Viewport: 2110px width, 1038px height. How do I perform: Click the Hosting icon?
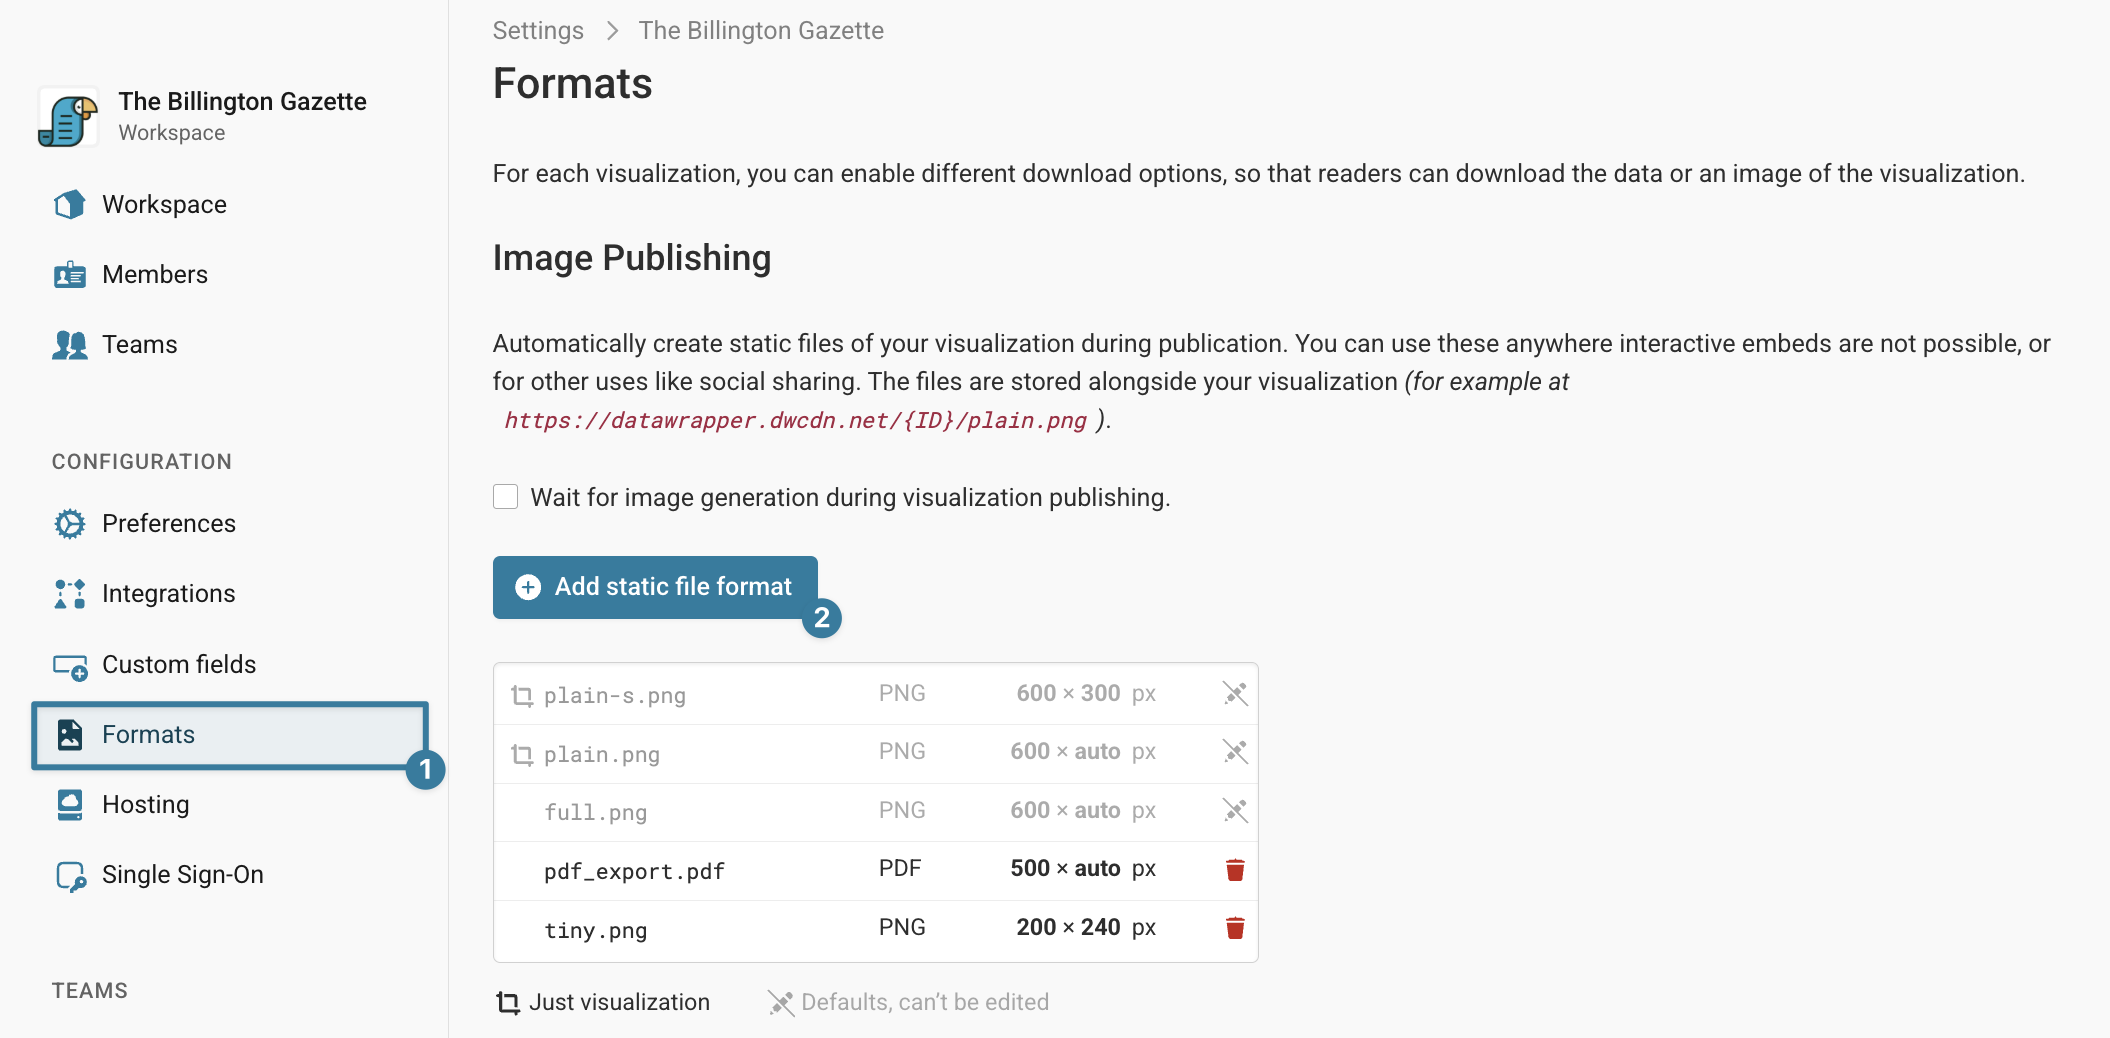[x=69, y=805]
